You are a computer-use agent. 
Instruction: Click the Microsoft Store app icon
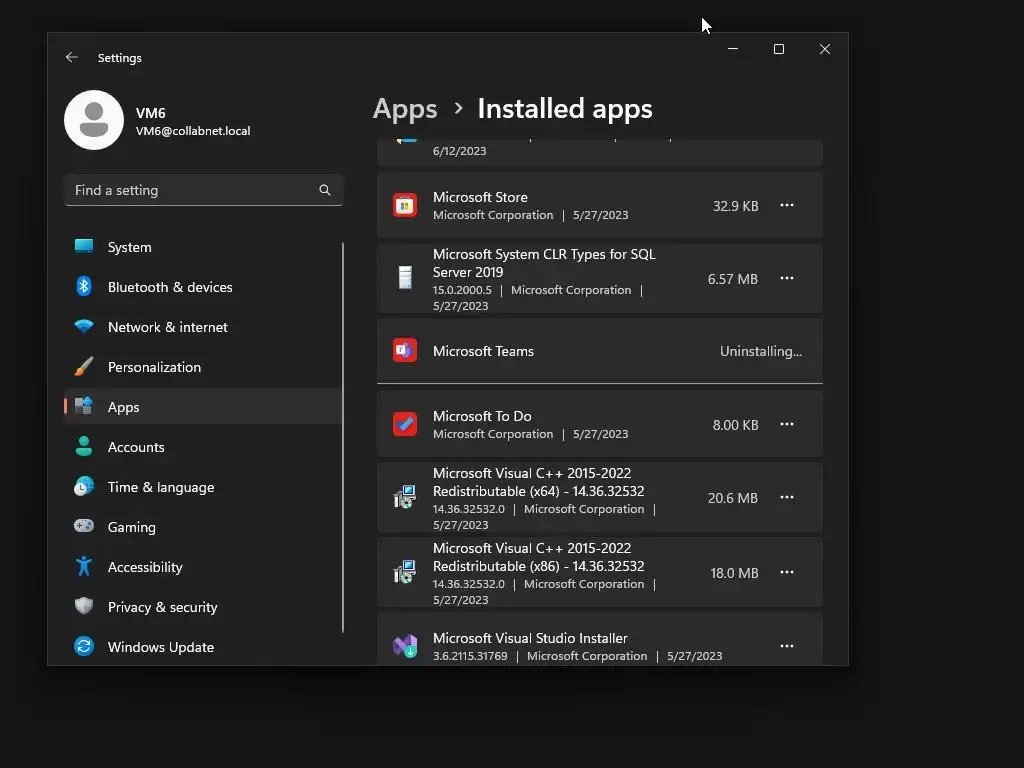(405, 205)
